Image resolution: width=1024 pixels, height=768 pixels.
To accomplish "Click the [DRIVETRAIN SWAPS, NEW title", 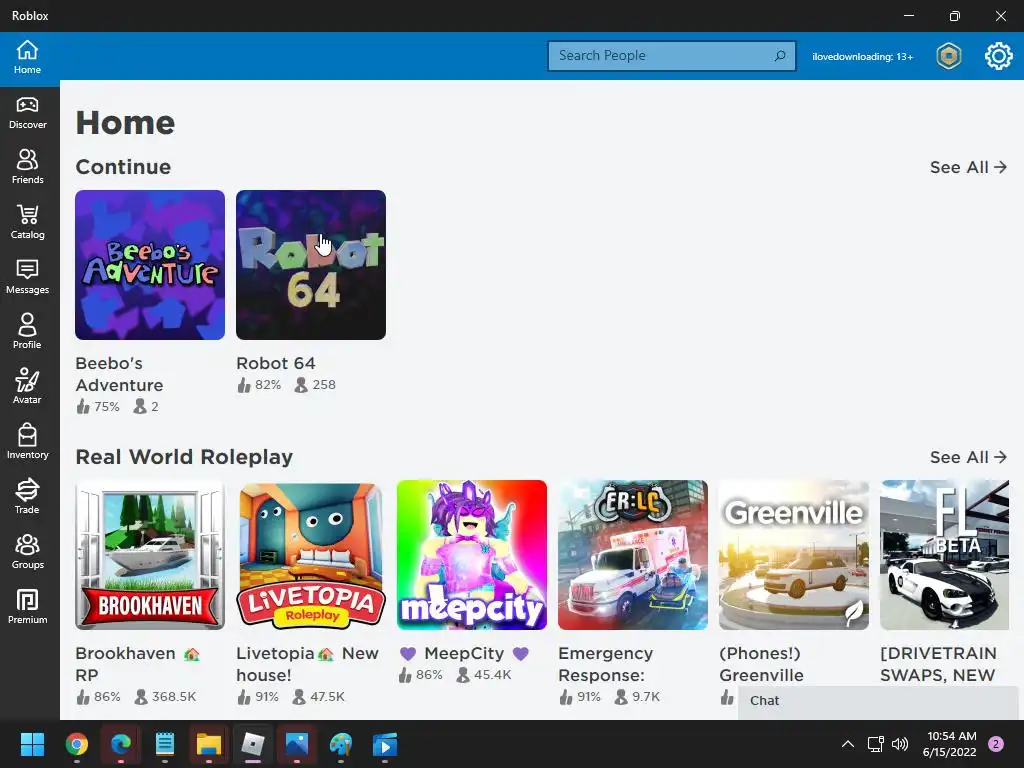I will point(938,664).
